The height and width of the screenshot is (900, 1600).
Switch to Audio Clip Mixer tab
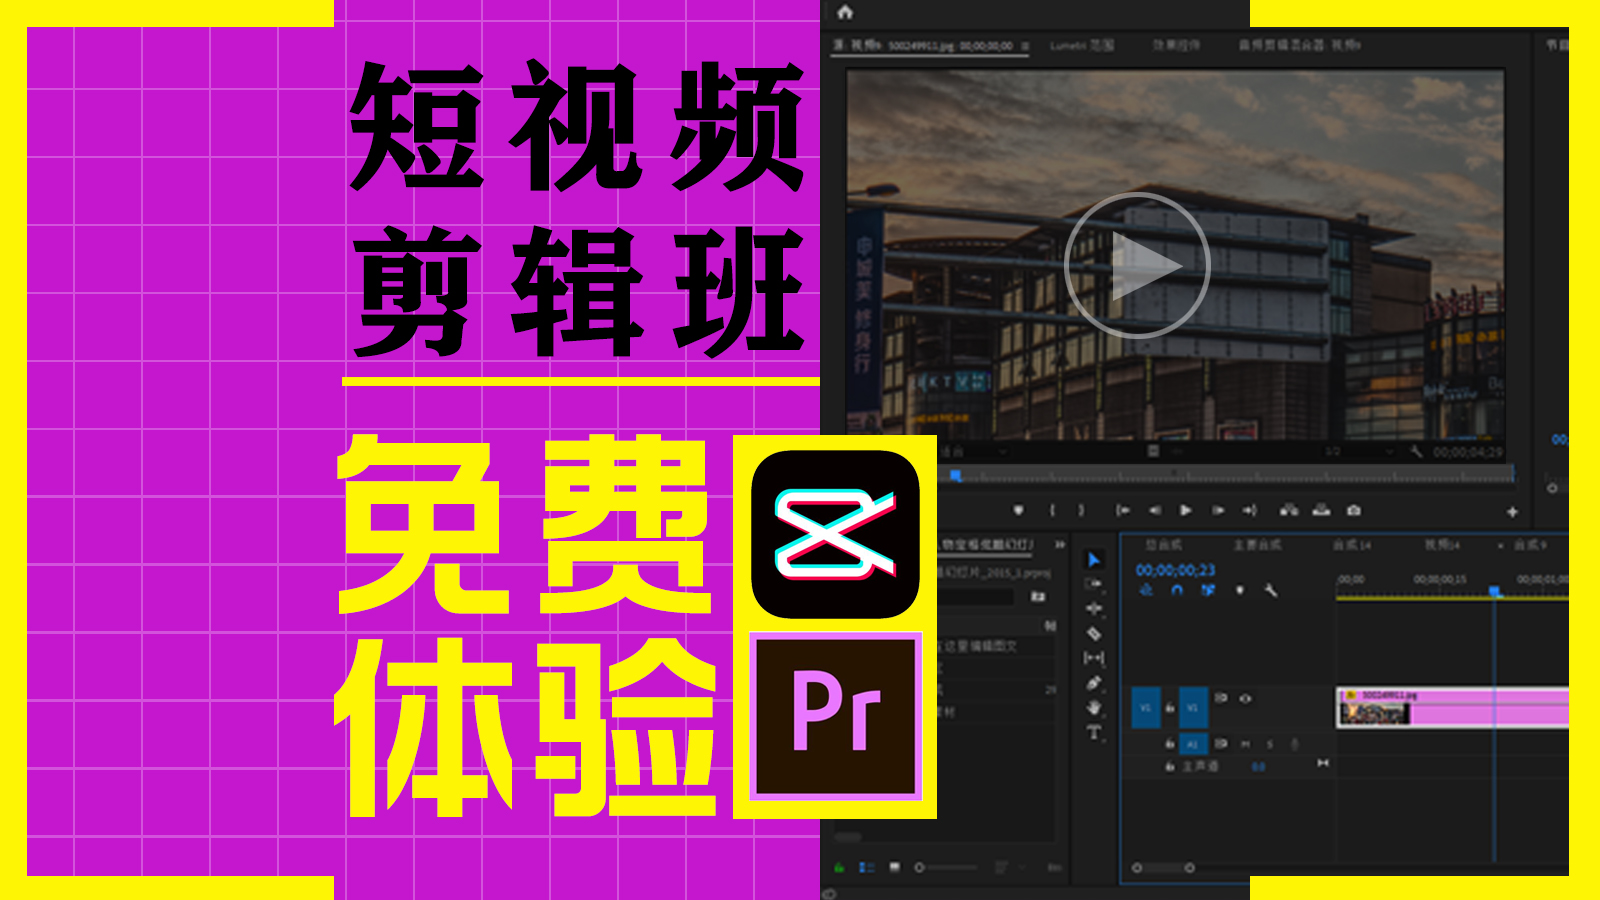point(1300,45)
